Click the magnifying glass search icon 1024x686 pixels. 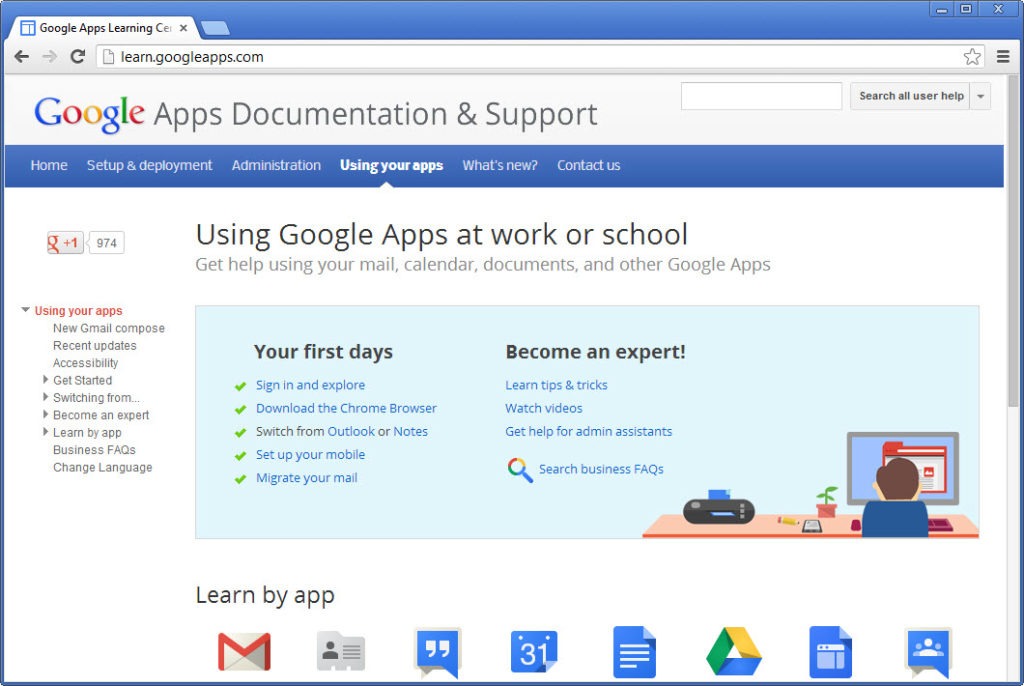click(x=520, y=470)
